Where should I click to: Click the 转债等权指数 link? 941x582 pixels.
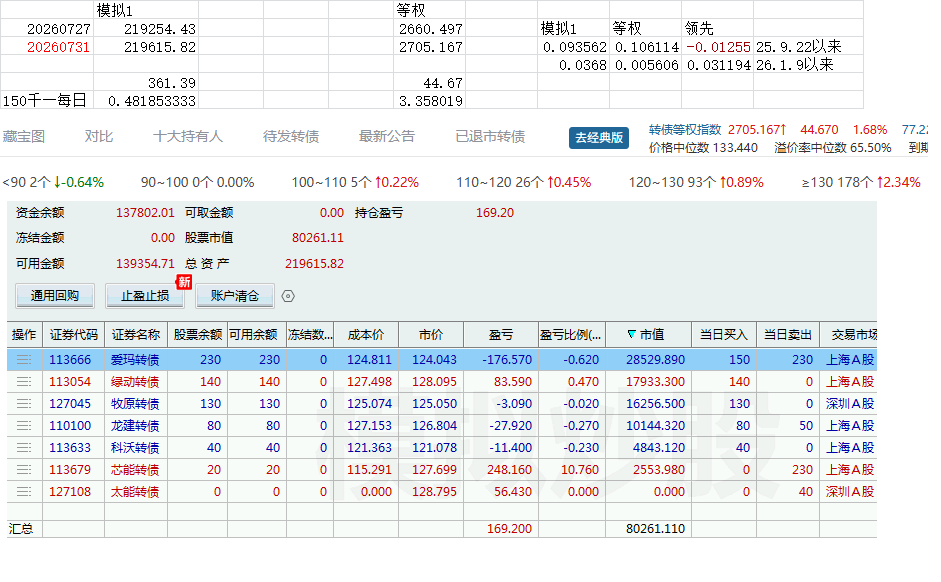click(685, 130)
